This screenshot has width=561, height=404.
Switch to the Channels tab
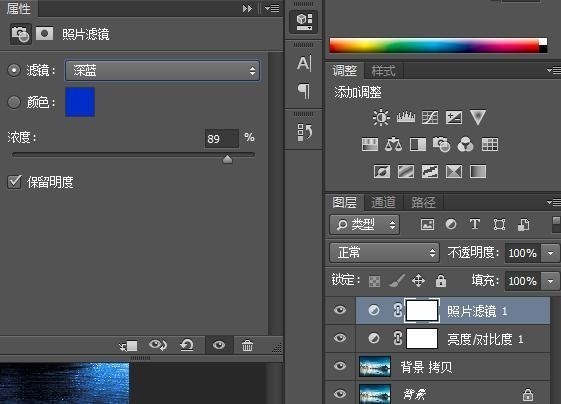[x=383, y=203]
